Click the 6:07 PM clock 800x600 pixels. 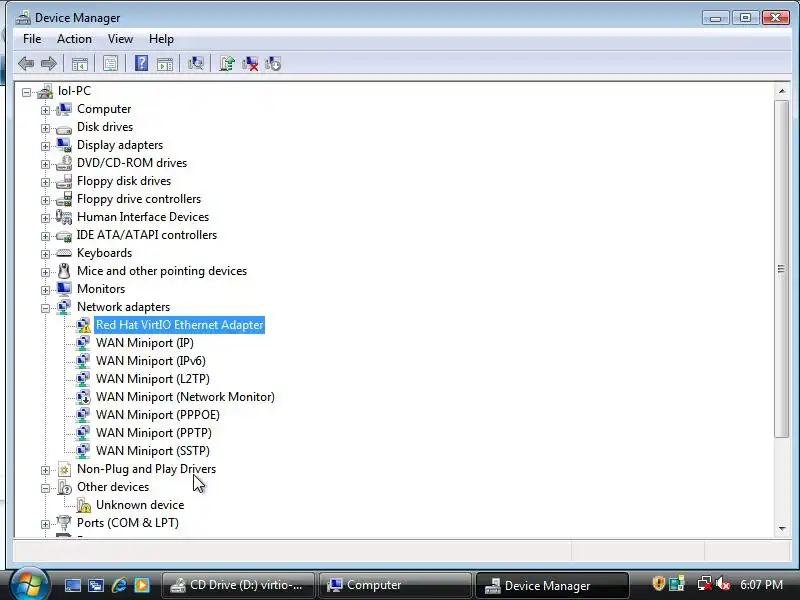pyautogui.click(x=761, y=584)
